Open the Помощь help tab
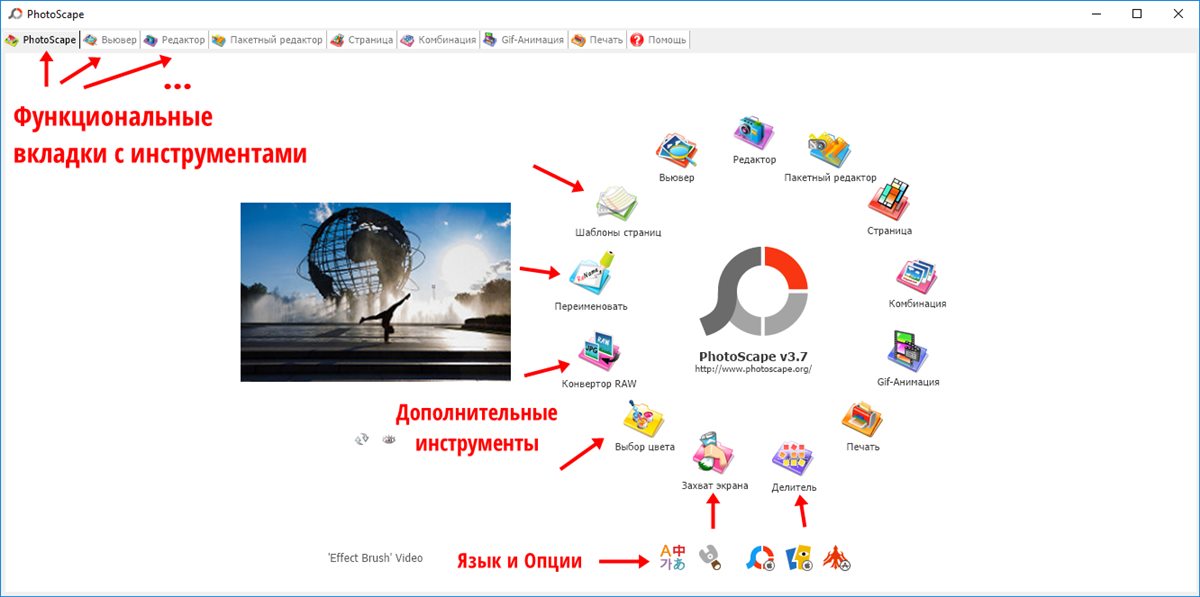This screenshot has height=597, width=1200. click(x=658, y=40)
